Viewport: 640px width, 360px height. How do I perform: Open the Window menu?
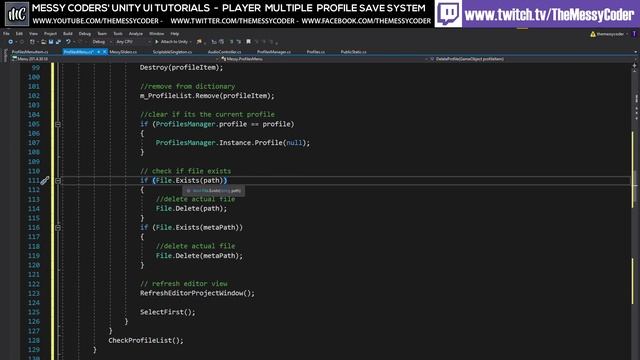[156, 34]
